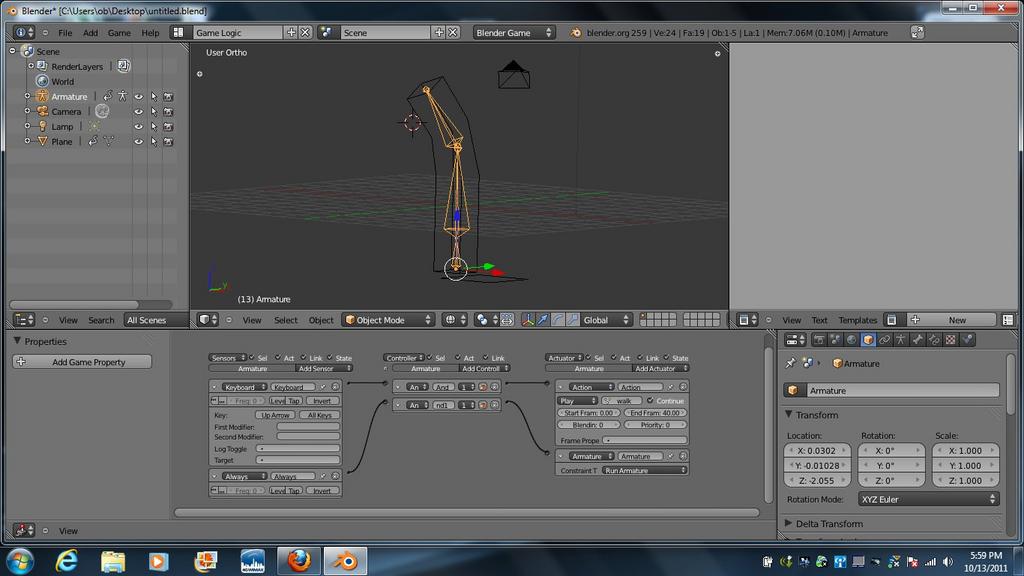
Task: Enable the scale manipulator icon
Action: point(573,320)
